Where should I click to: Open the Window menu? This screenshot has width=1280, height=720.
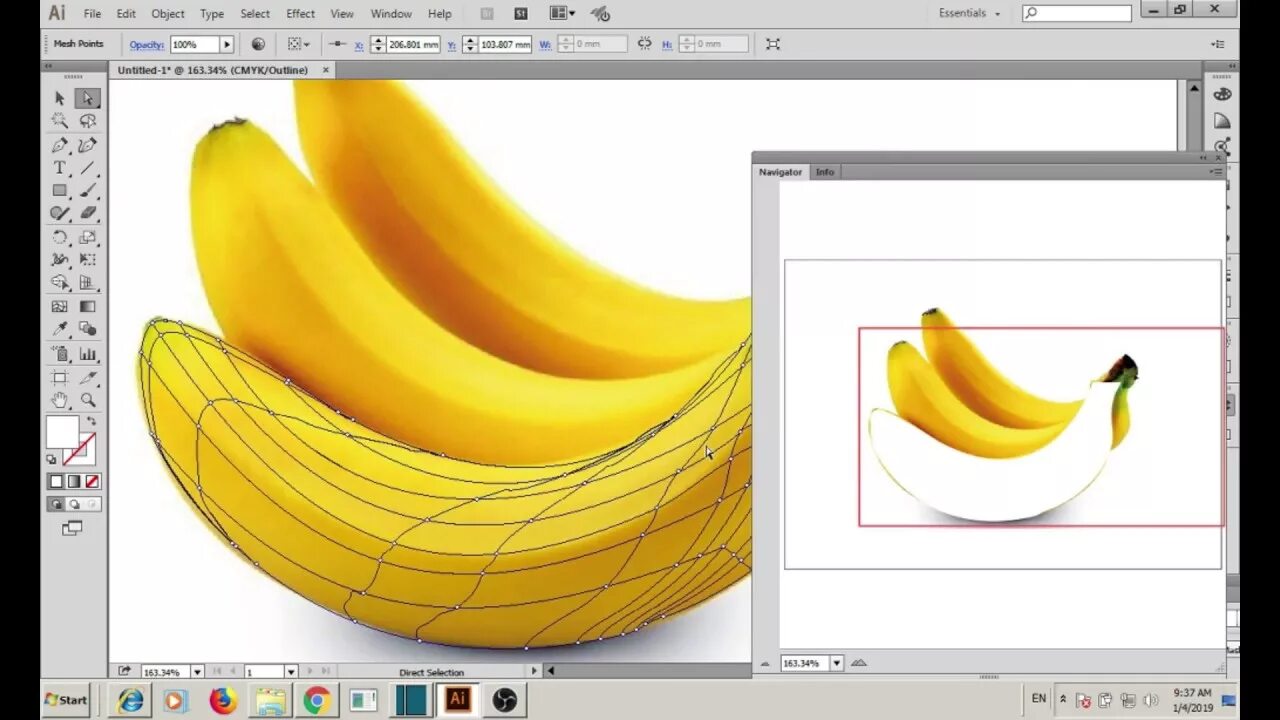pos(391,14)
